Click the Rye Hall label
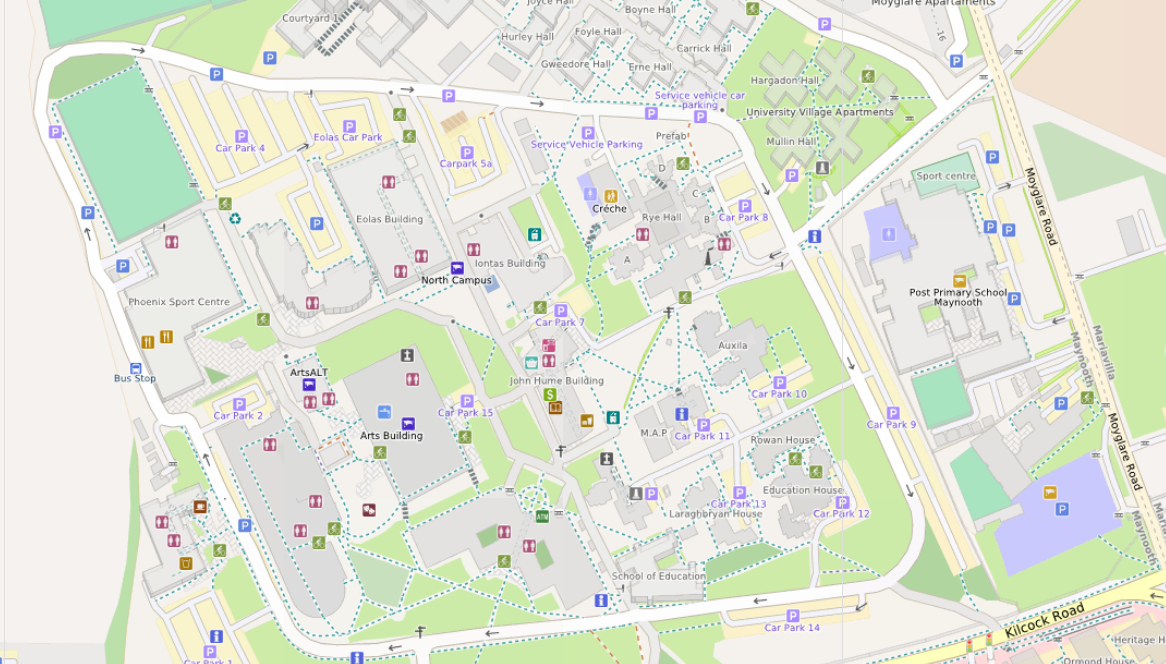The height and width of the screenshot is (664, 1166). pos(662,218)
